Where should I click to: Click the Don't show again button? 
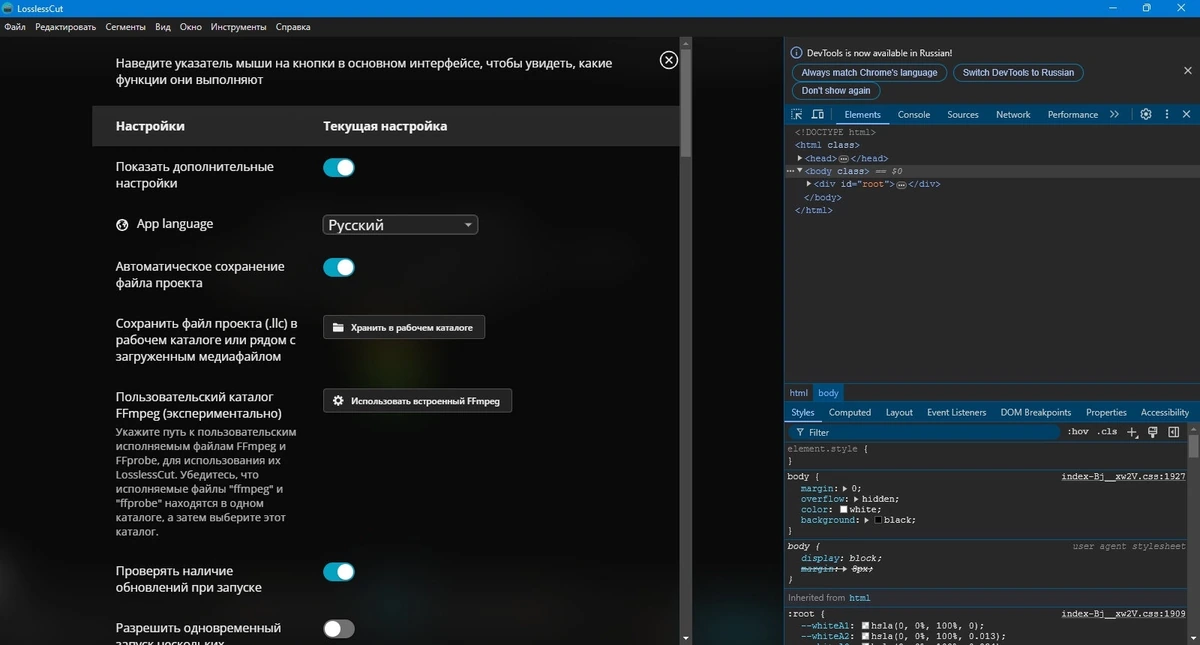coord(836,90)
